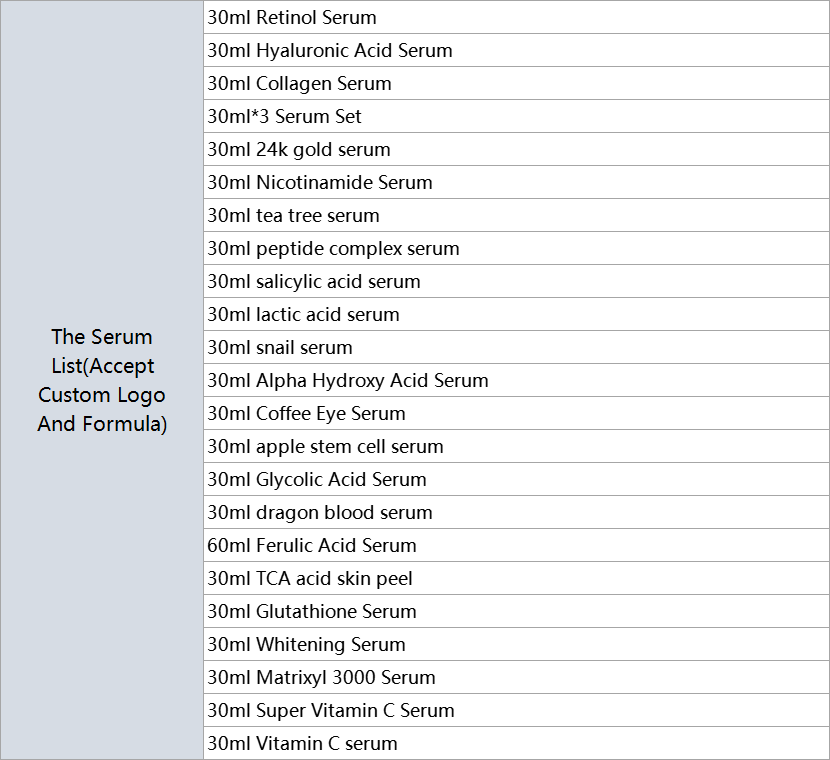The width and height of the screenshot is (830, 760).
Task: Select the 30ml Glycolic Acid Serum row
Action: 517,479
